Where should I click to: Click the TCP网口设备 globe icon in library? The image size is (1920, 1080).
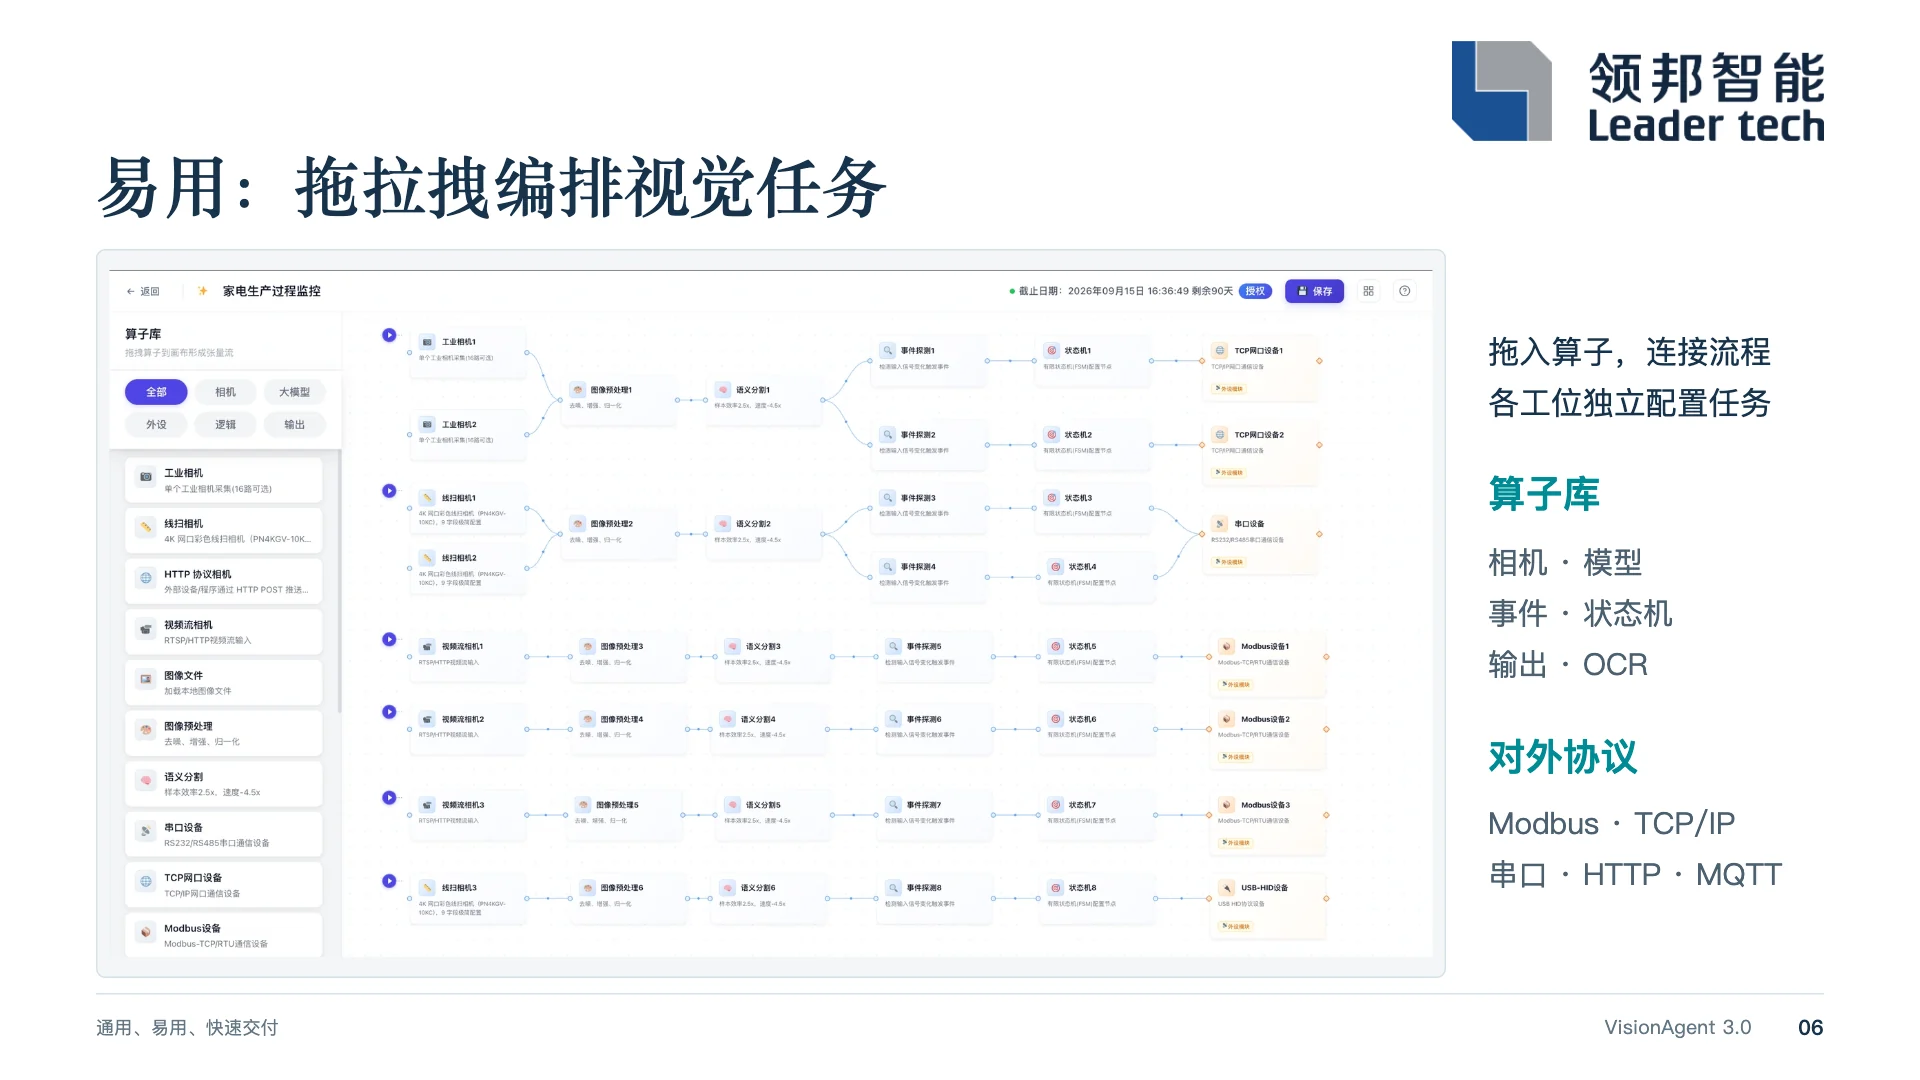pos(146,881)
